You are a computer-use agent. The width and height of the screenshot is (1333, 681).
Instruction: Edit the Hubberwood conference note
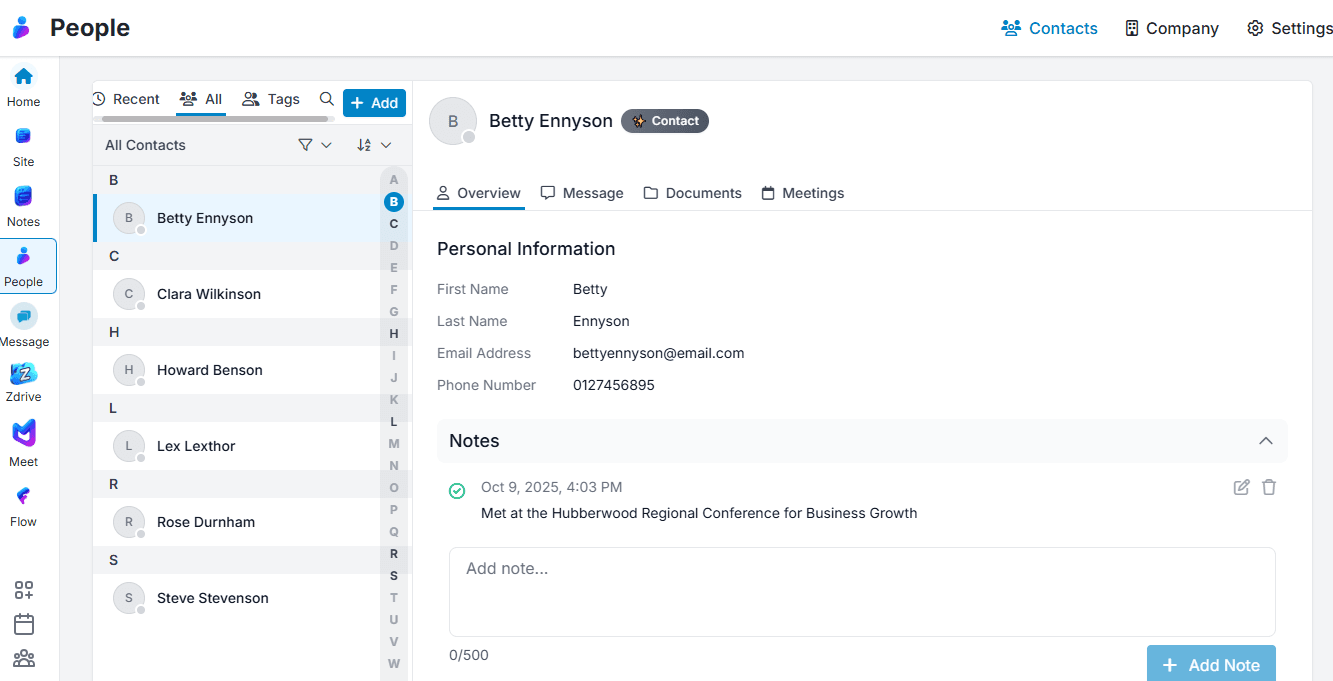pos(1241,487)
